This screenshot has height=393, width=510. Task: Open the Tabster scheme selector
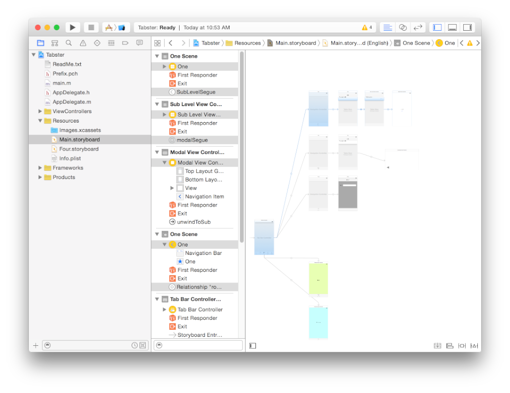click(115, 27)
